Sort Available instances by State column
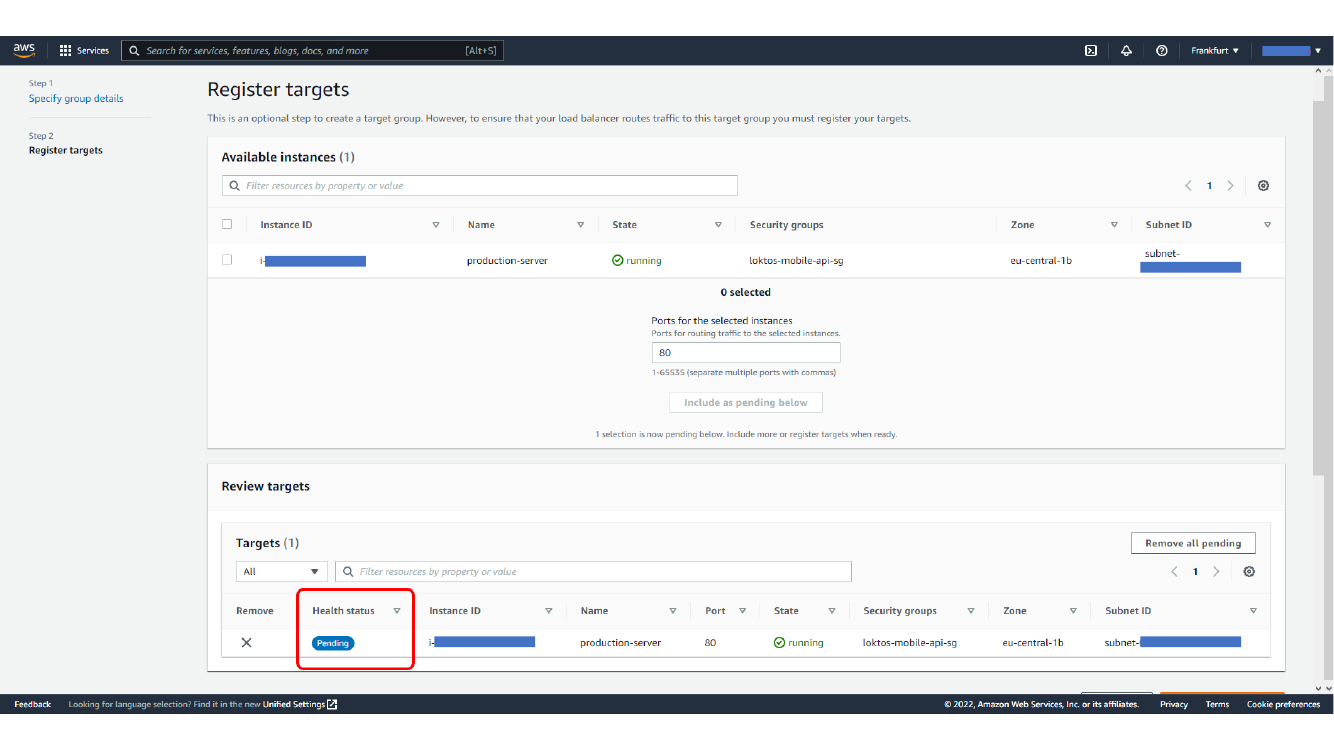Viewport: 1334px width, 750px height. coord(718,225)
